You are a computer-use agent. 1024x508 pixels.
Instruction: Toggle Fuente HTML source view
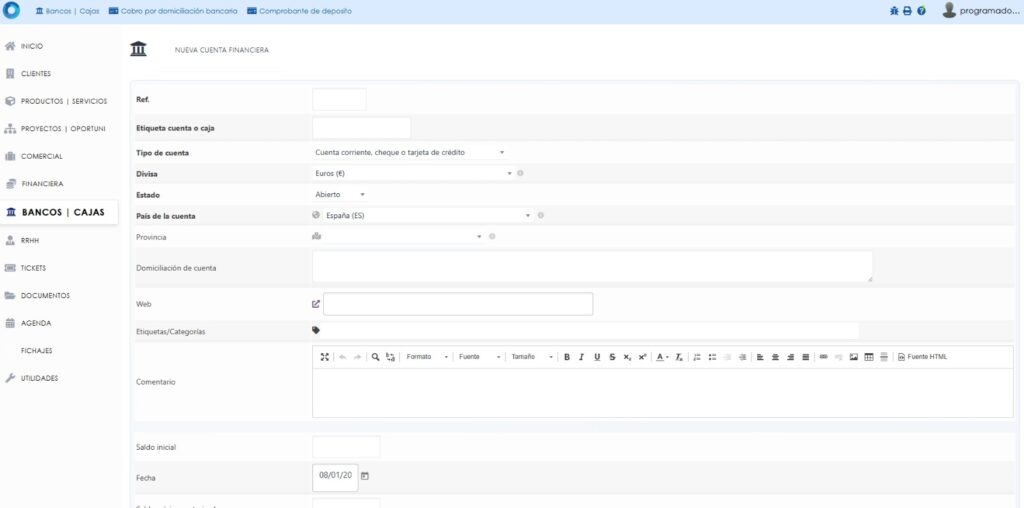point(922,357)
